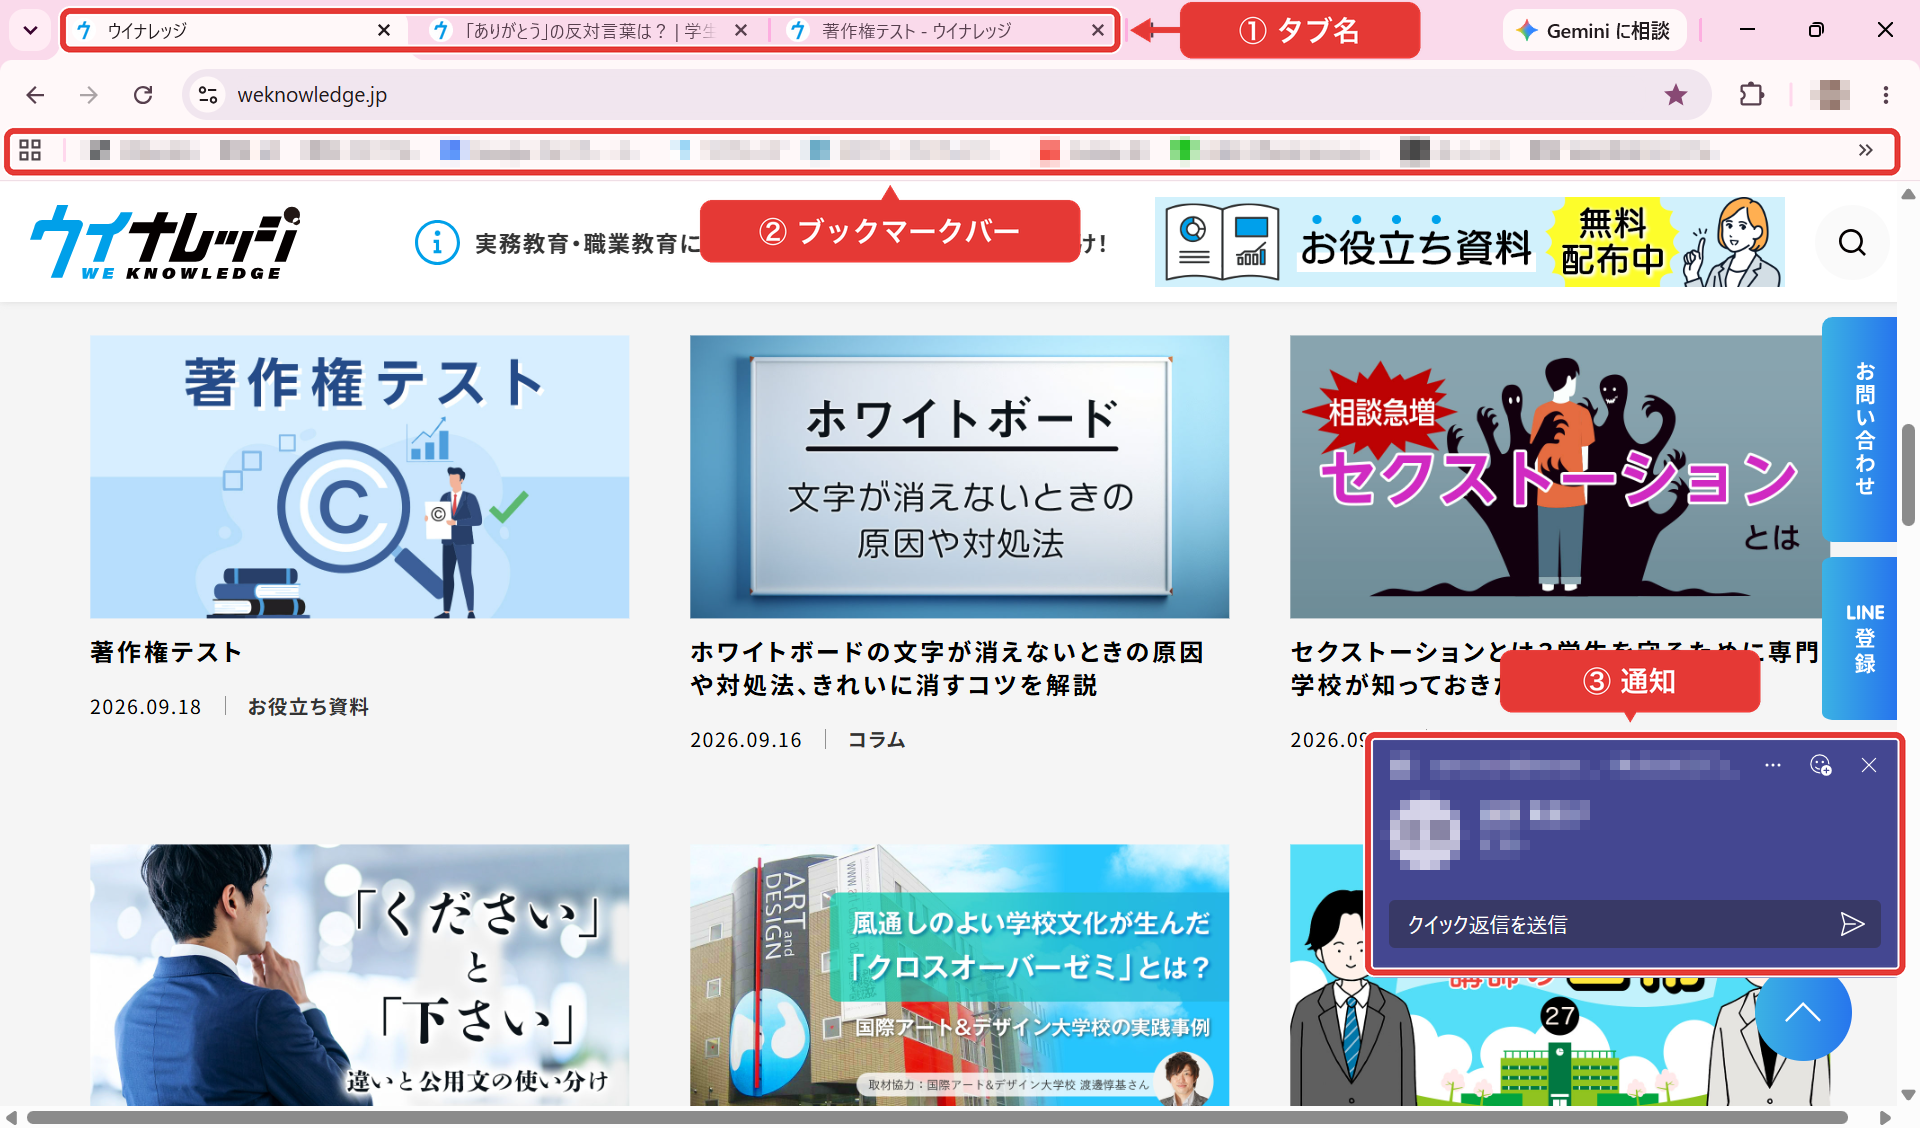Open the お役立ち資料 無料配布中 banner
The image size is (1920, 1128).
(1470, 242)
